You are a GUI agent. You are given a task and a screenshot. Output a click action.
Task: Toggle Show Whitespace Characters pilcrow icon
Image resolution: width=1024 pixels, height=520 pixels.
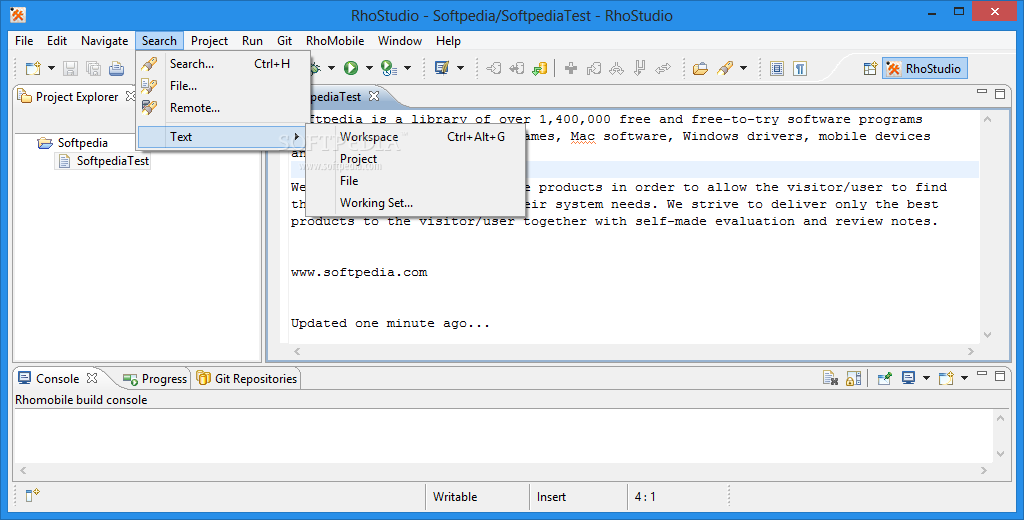click(x=800, y=68)
